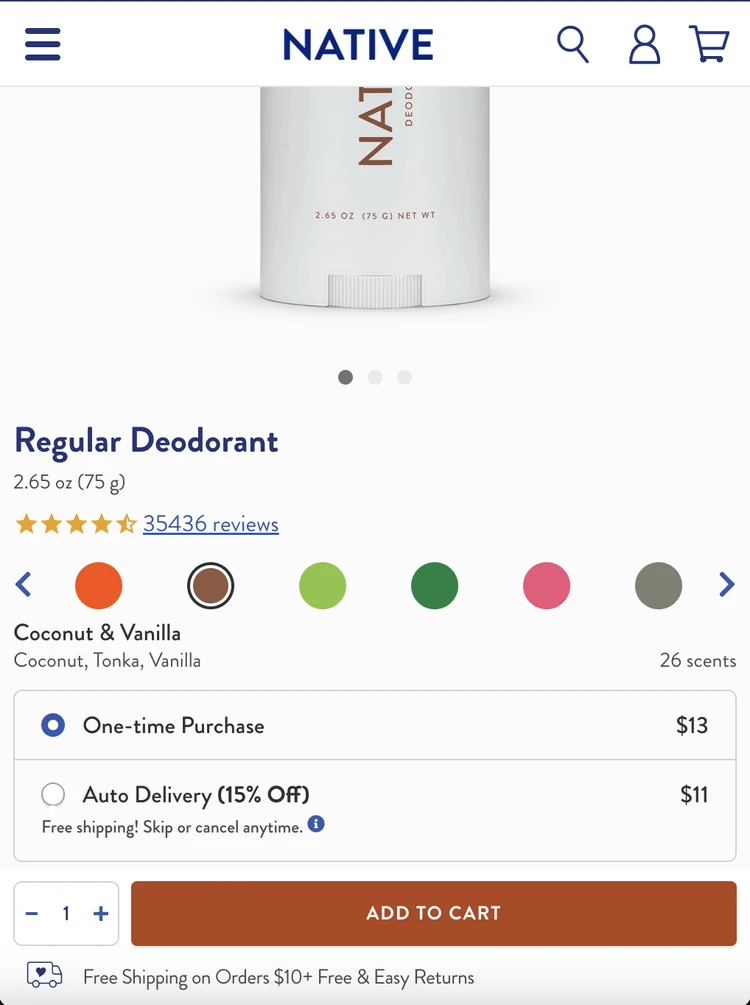Increase quantity with plus button

point(101,913)
